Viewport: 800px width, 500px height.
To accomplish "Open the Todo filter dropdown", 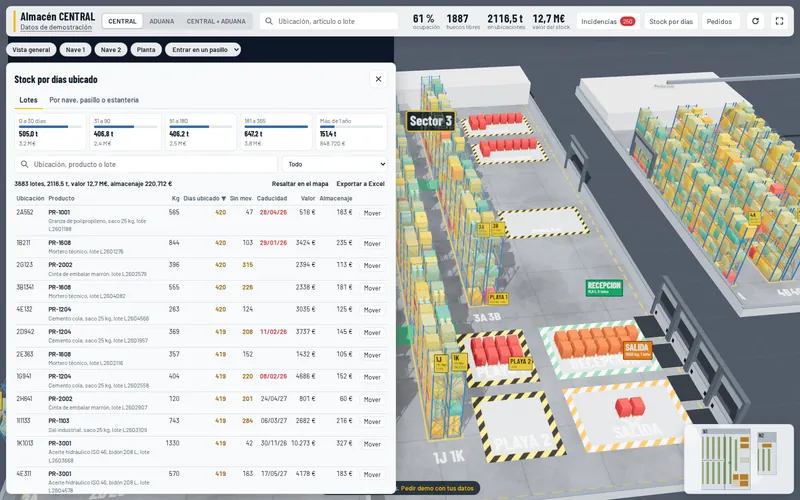I will pos(335,164).
